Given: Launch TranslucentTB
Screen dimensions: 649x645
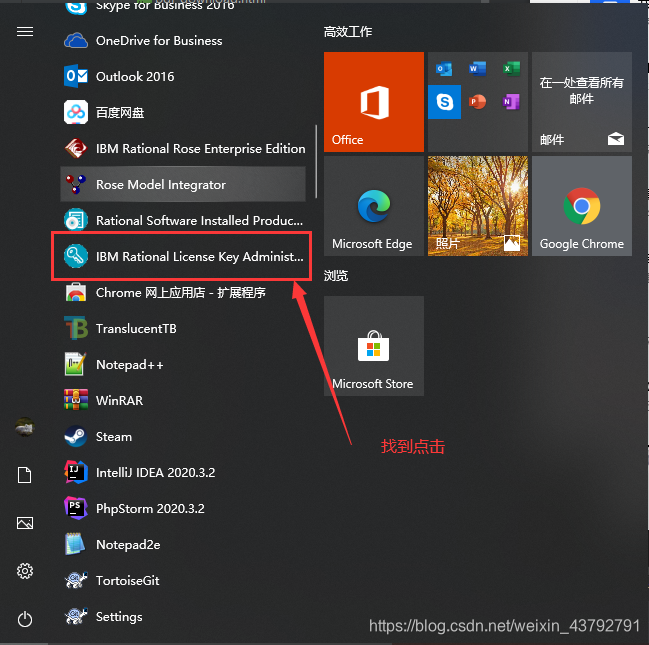Looking at the screenshot, I should [x=183, y=328].
